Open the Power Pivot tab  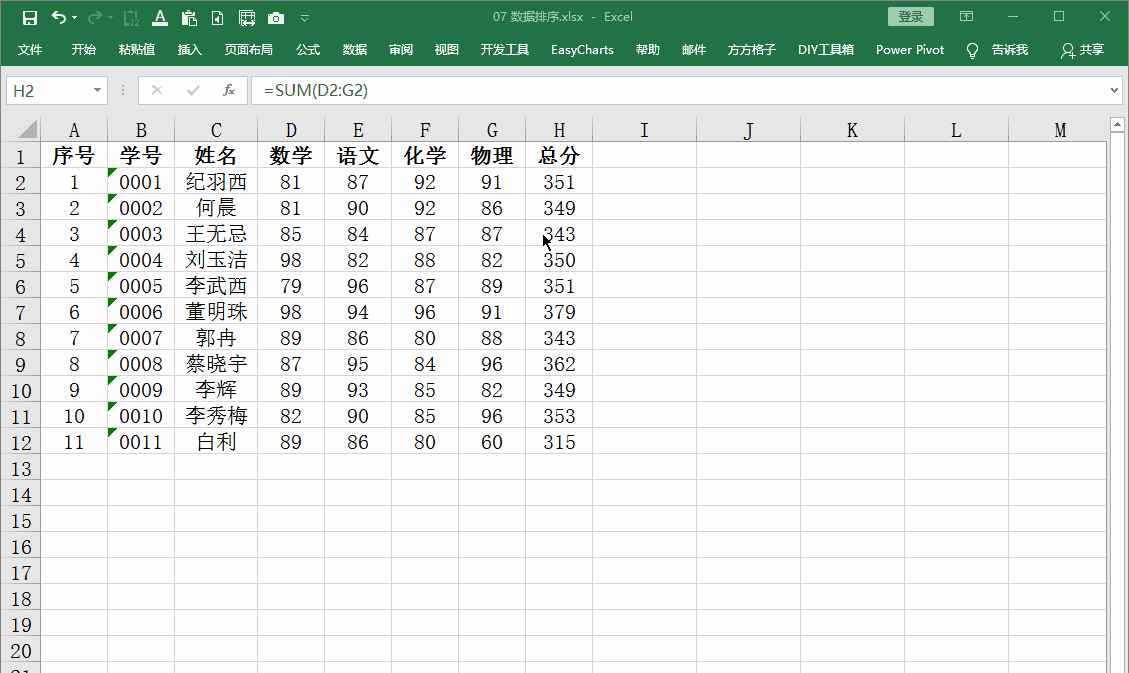910,50
